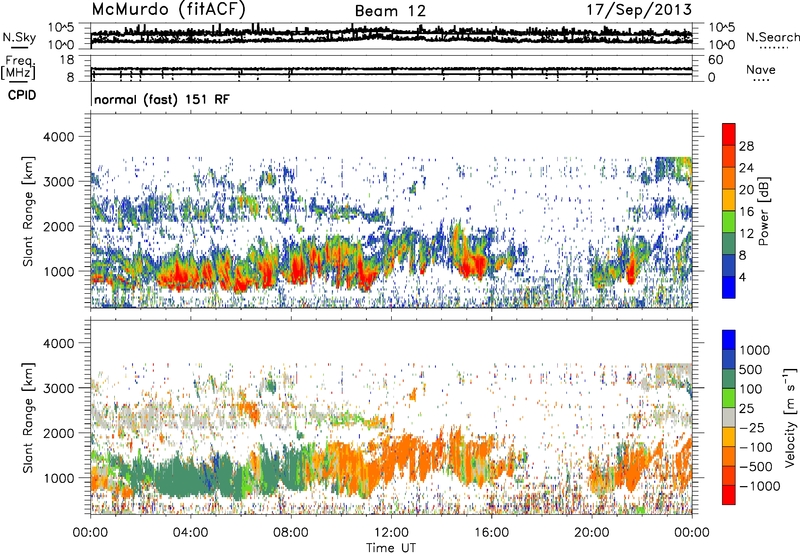Select the 'Freq. [MHz]' axis label
The image size is (800, 554).
18,67
